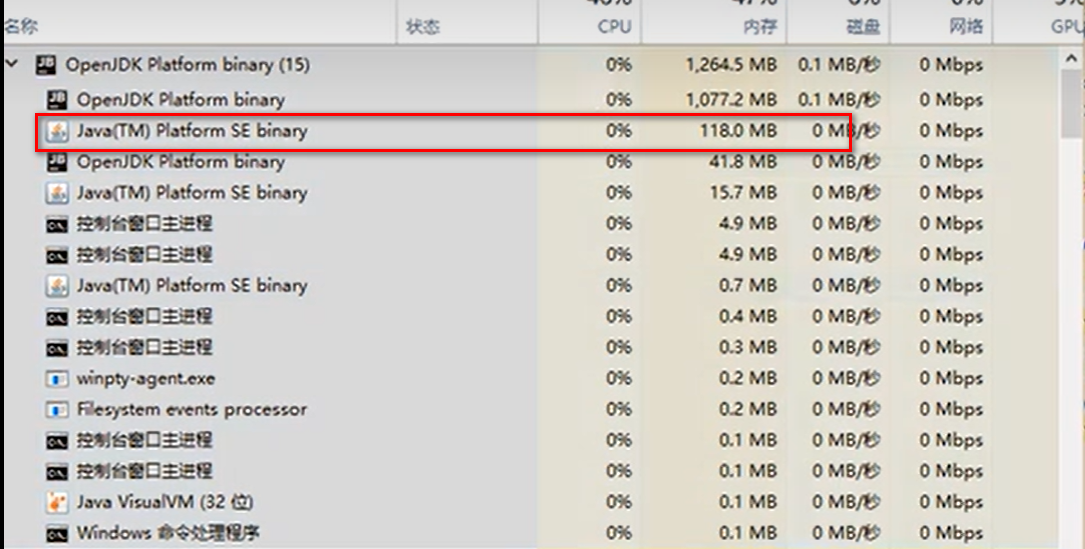Click the 1,077.2 MB memory value

(x=731, y=100)
